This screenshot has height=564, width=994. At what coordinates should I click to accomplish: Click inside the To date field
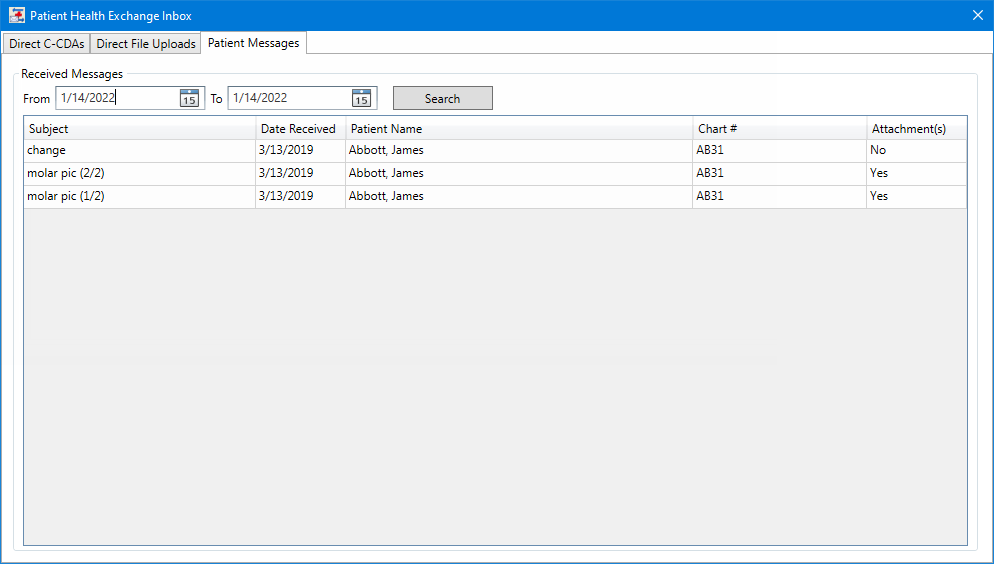point(288,98)
